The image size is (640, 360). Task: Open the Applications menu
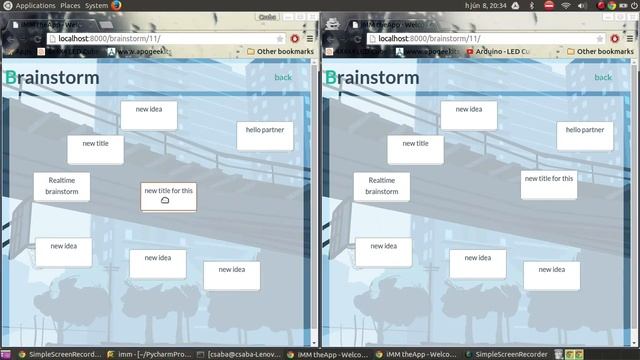(35, 6)
